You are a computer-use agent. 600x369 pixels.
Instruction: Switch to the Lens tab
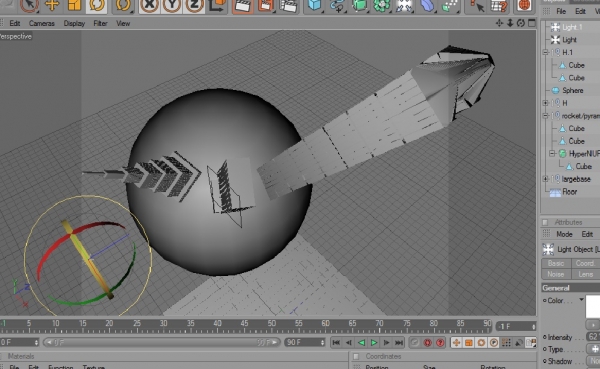585,274
